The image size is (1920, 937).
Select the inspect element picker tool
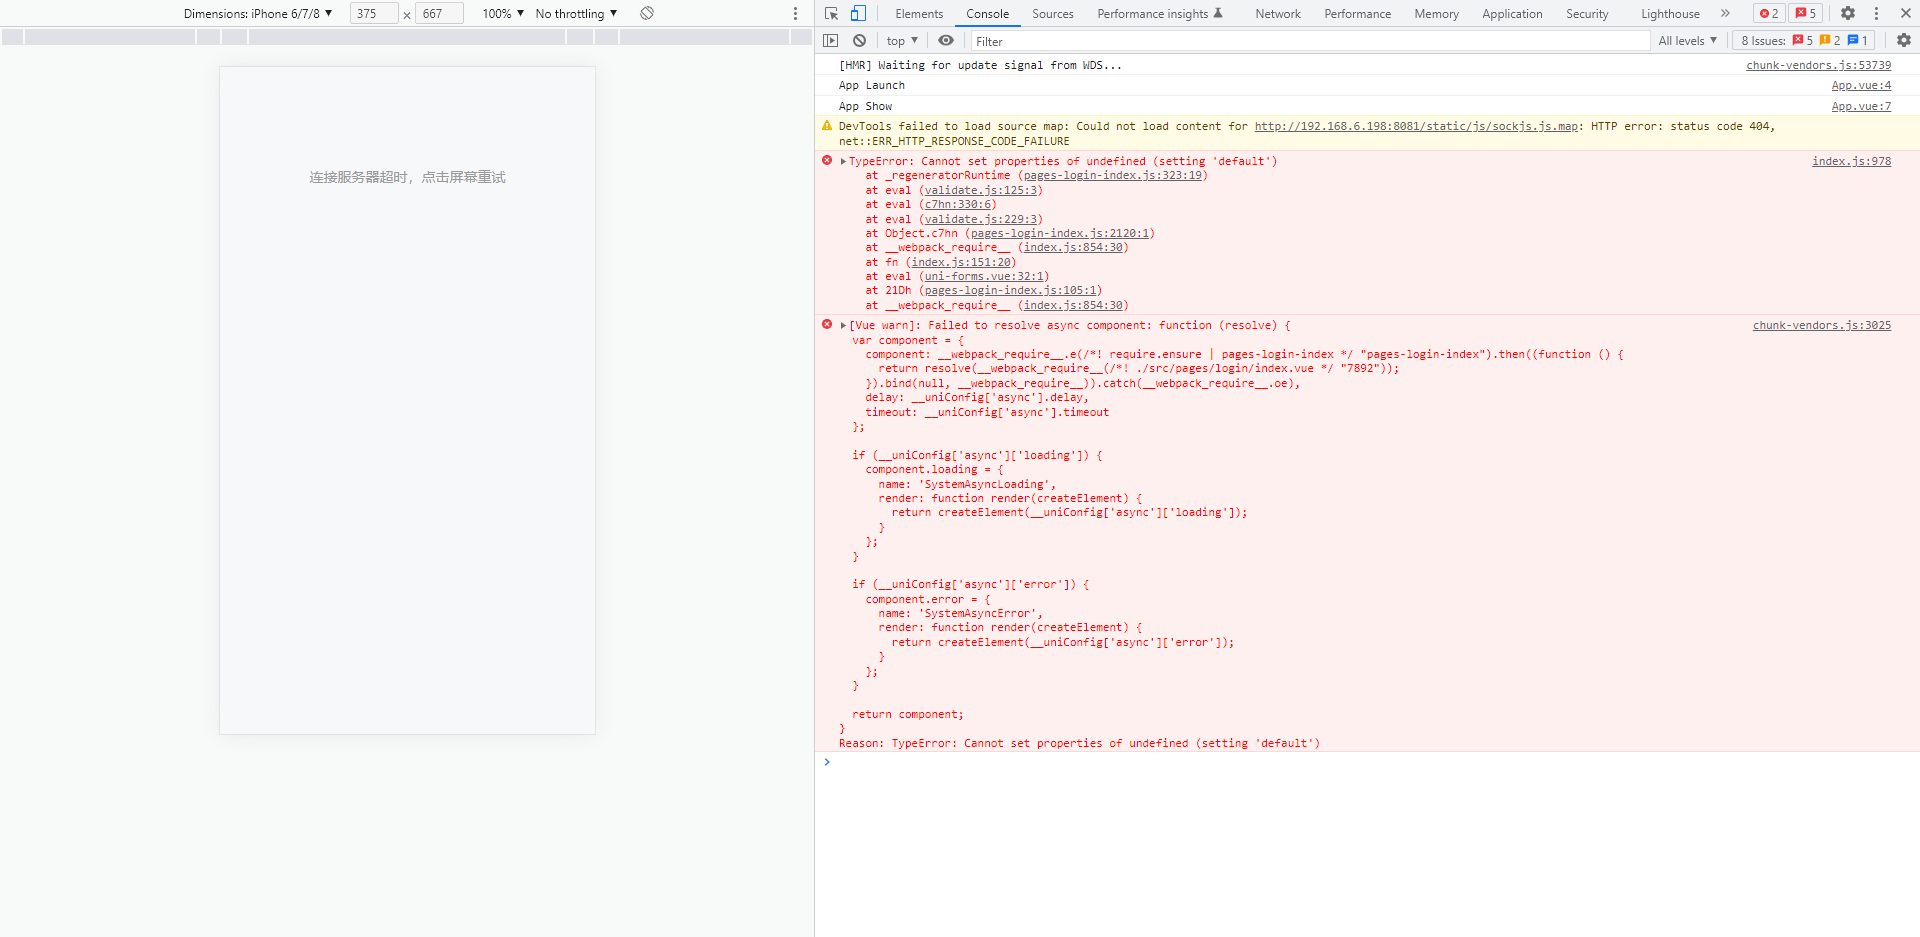831,13
